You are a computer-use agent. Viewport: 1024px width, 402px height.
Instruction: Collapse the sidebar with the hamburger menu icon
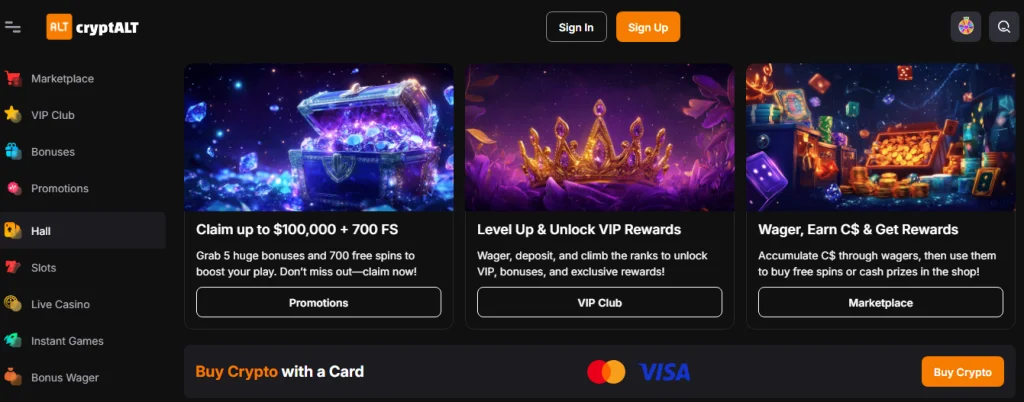pyautogui.click(x=13, y=27)
